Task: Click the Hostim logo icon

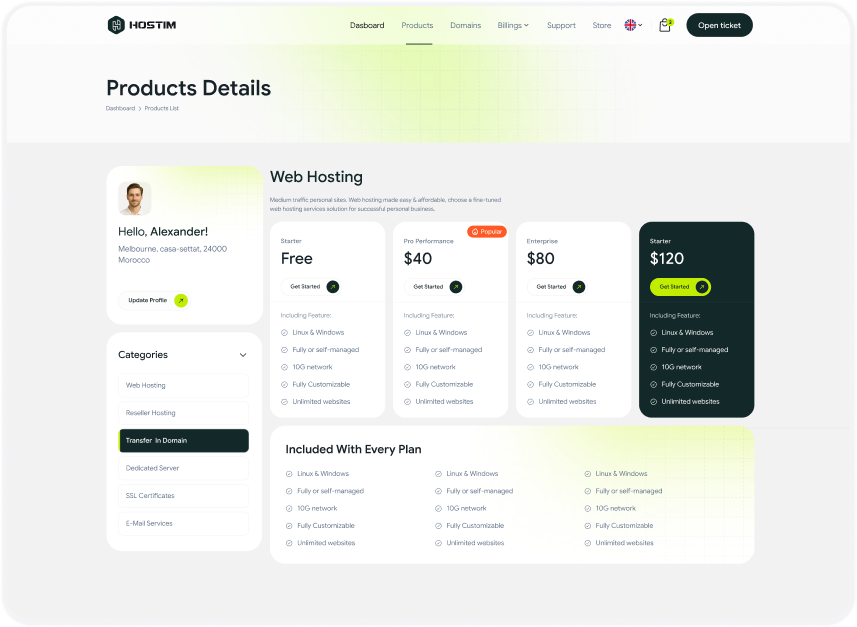Action: 116,25
